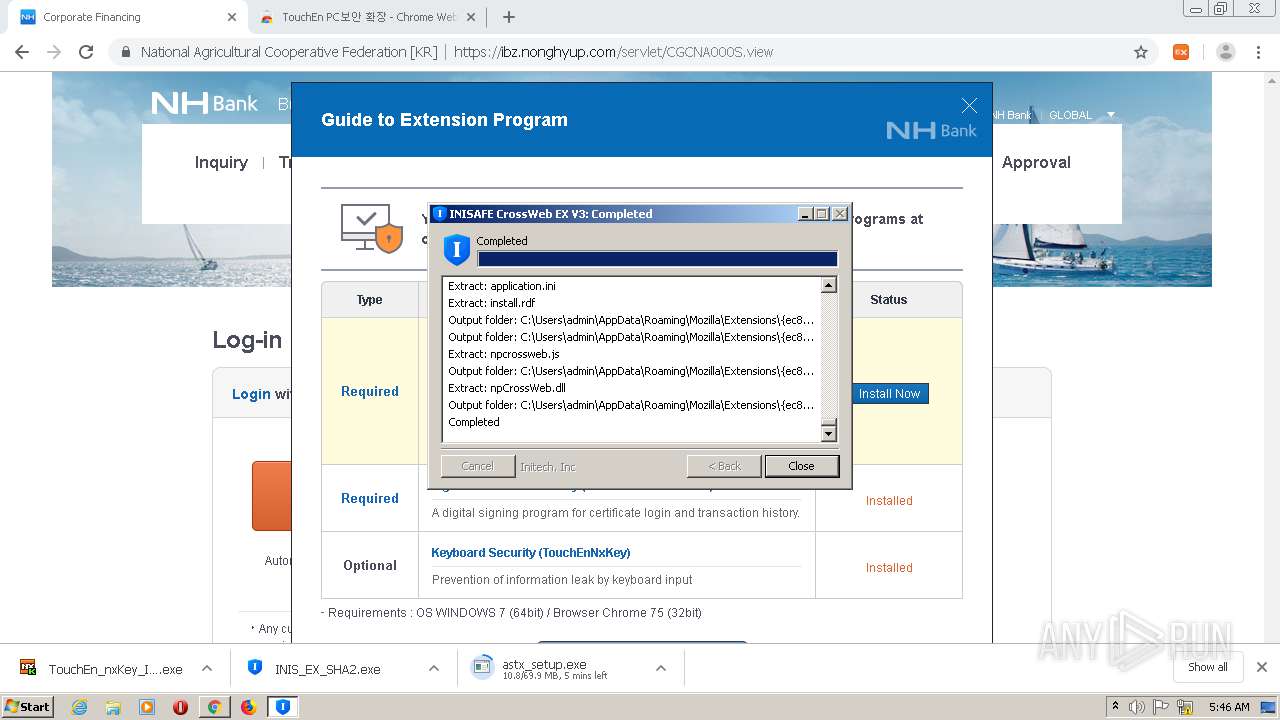Open options for INIS_EX_SHA2.exe download
This screenshot has height=720, width=1280.
point(434,668)
